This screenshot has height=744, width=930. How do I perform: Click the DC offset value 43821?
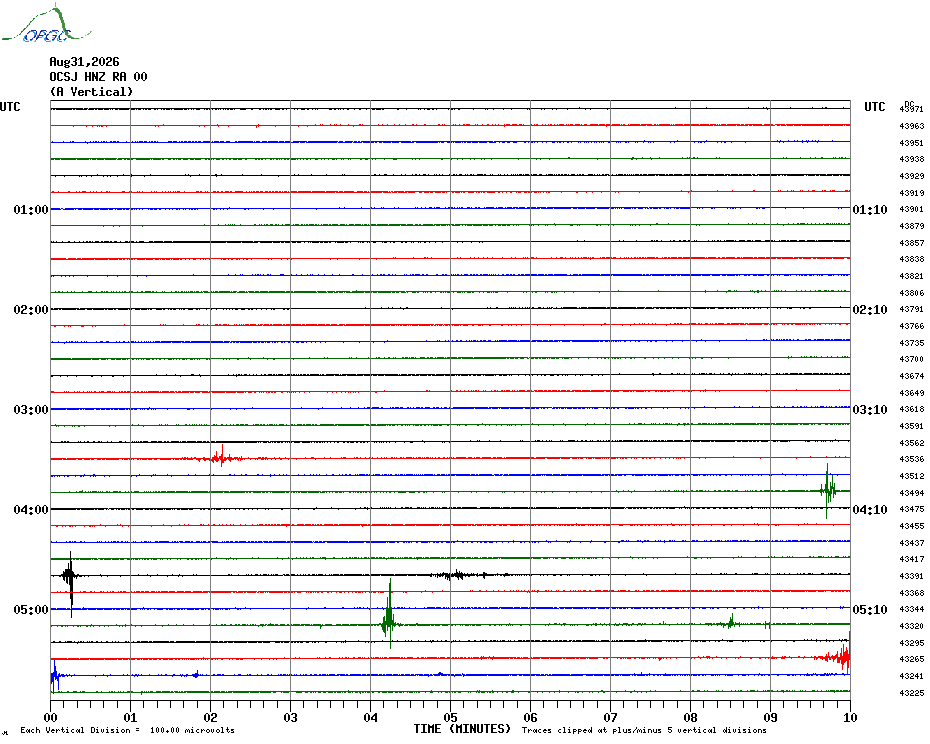tap(912, 276)
